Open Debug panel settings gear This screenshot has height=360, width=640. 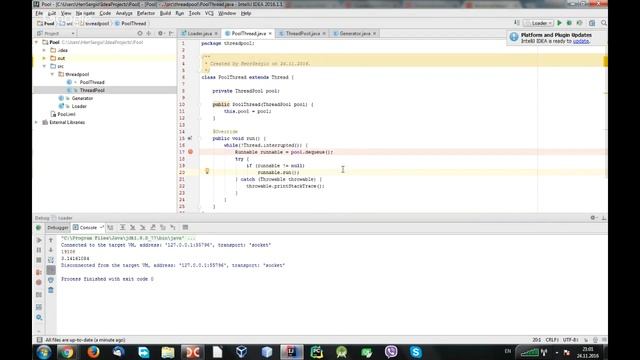tap(593, 218)
